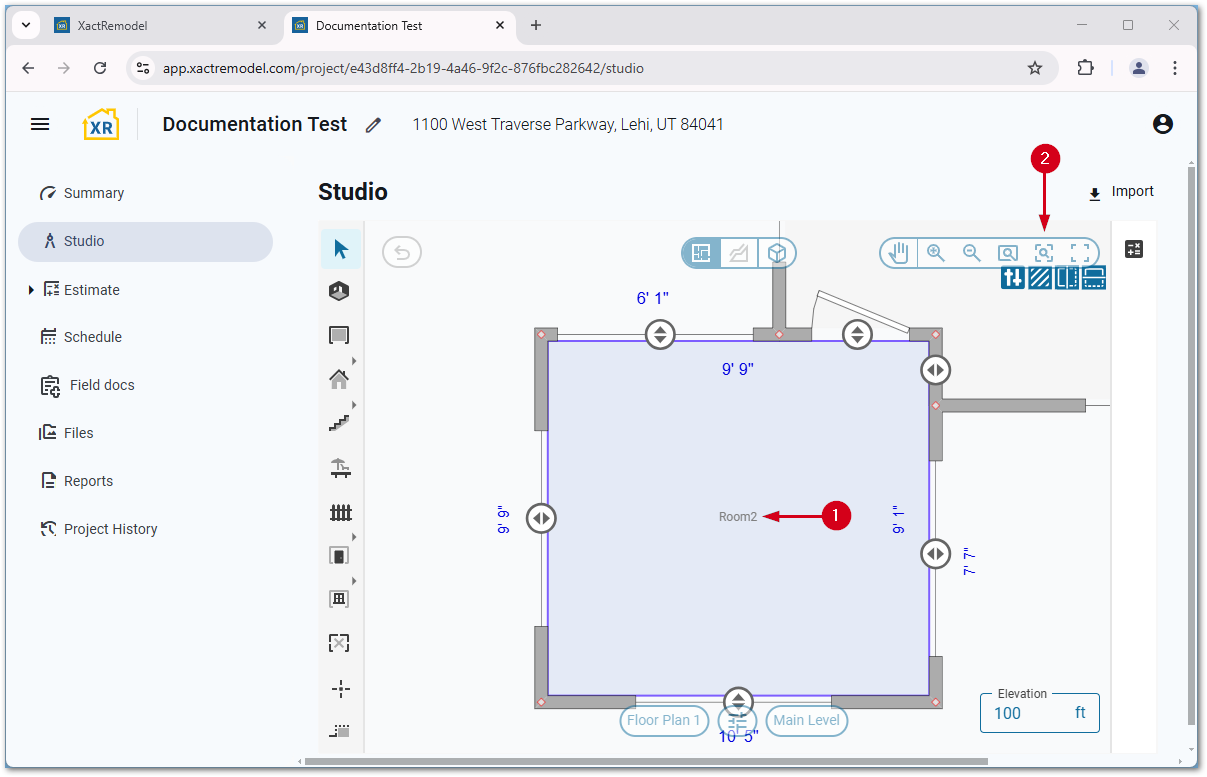The width and height of the screenshot is (1207, 777).
Task: Toggle the diagonal hatch display option
Action: (1040, 278)
